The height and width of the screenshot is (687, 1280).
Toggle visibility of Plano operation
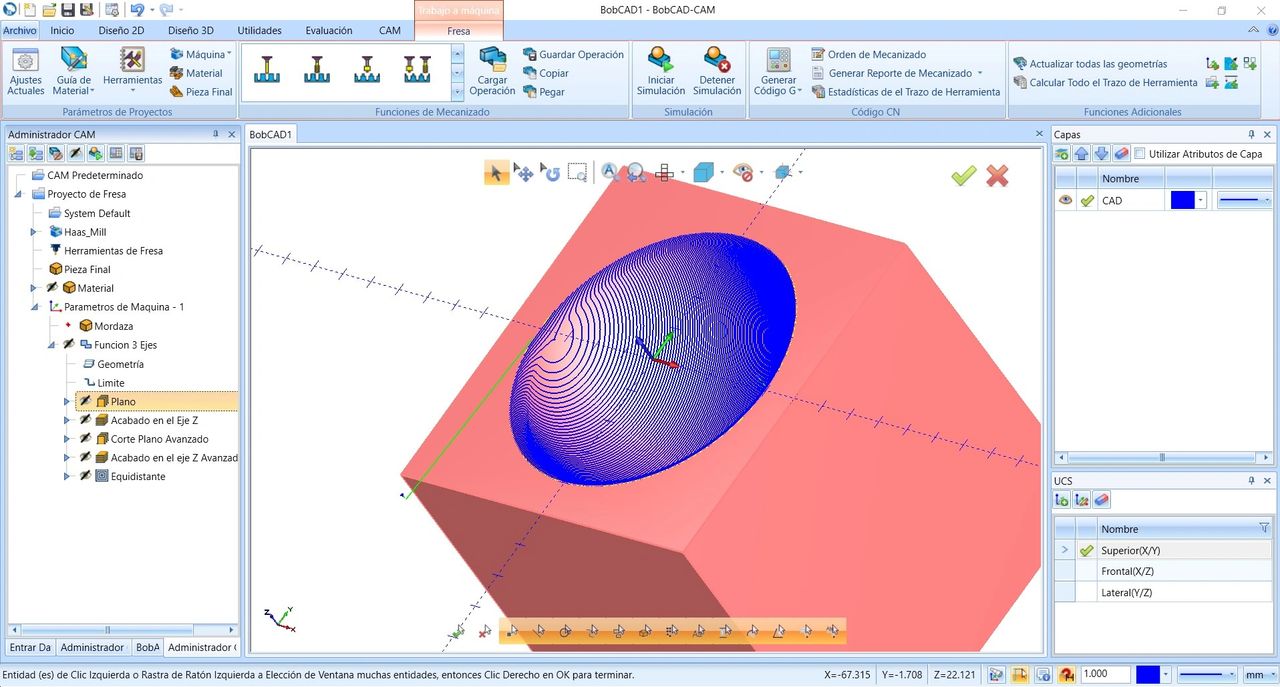86,401
